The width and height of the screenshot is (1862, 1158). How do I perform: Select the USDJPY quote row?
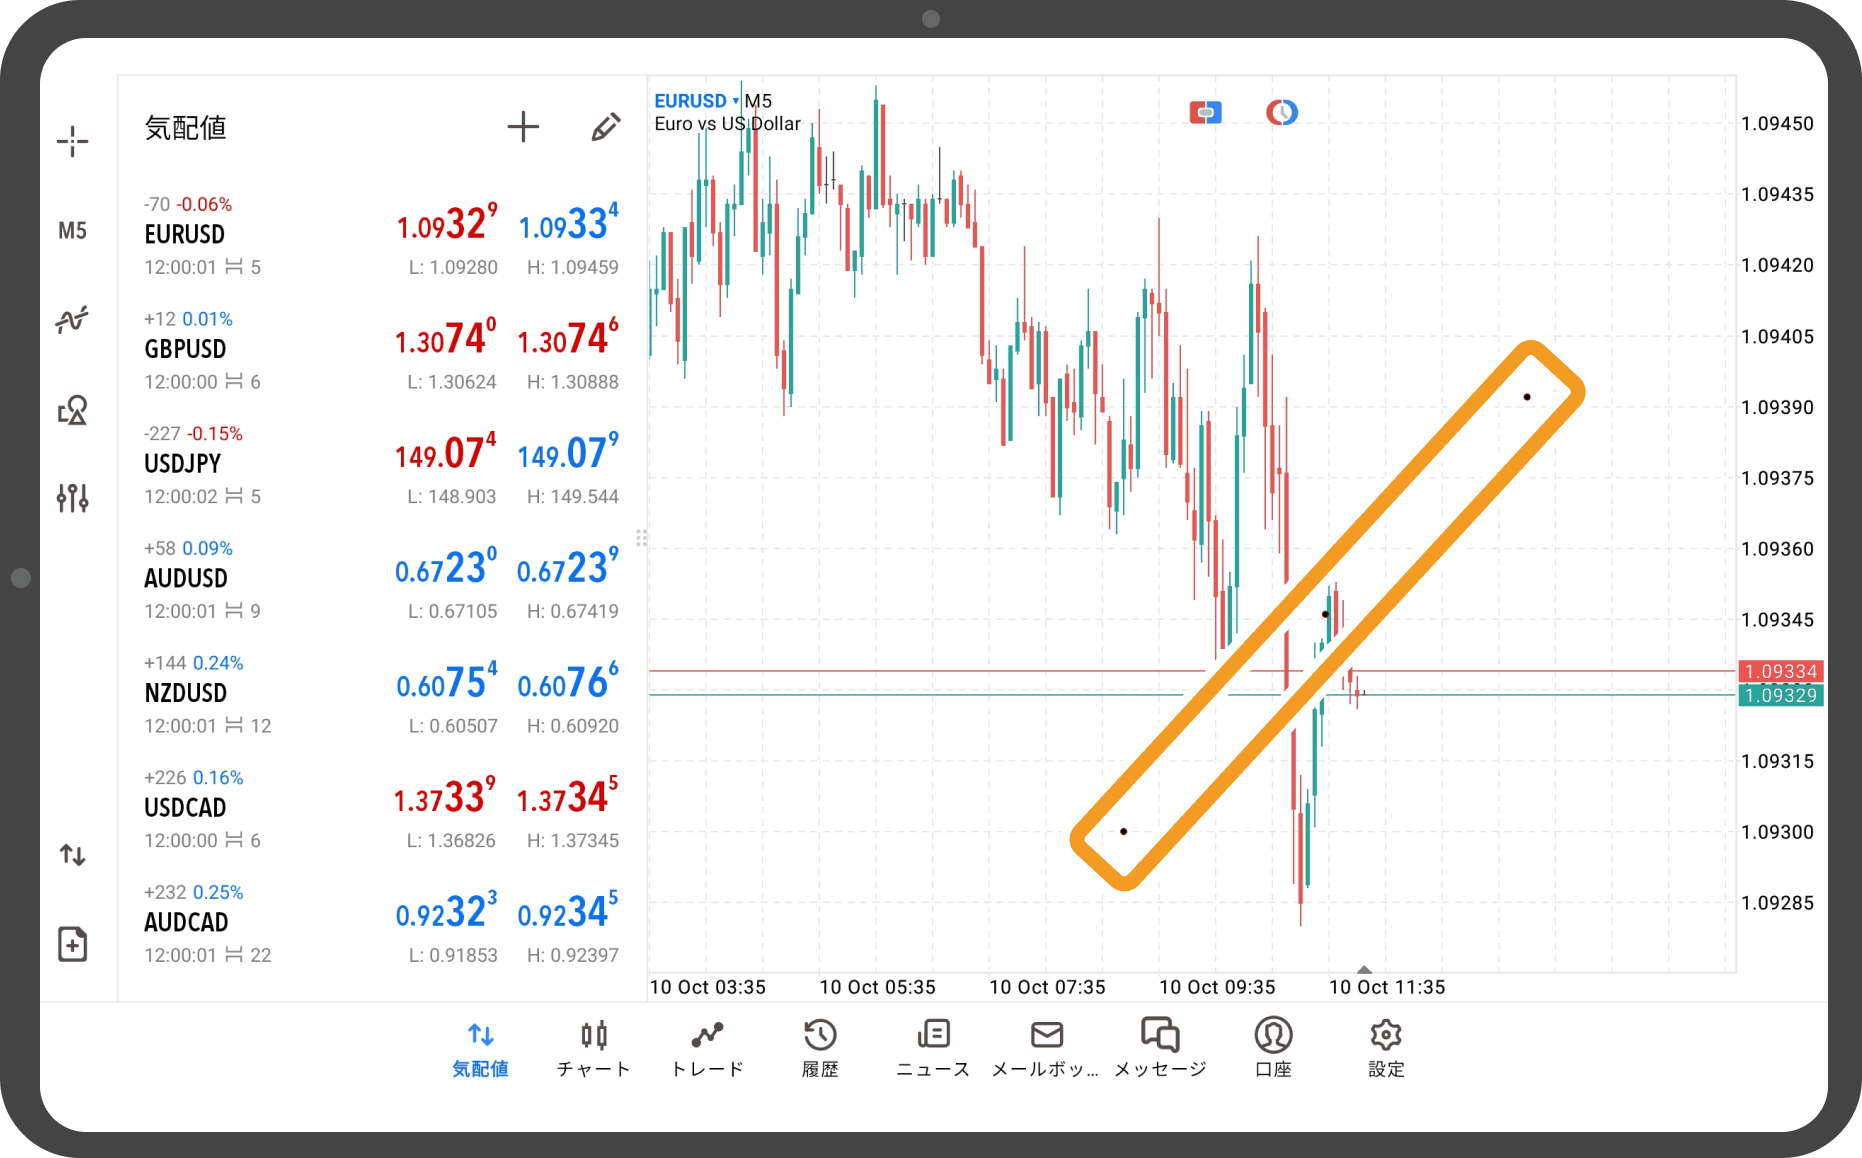tap(381, 465)
